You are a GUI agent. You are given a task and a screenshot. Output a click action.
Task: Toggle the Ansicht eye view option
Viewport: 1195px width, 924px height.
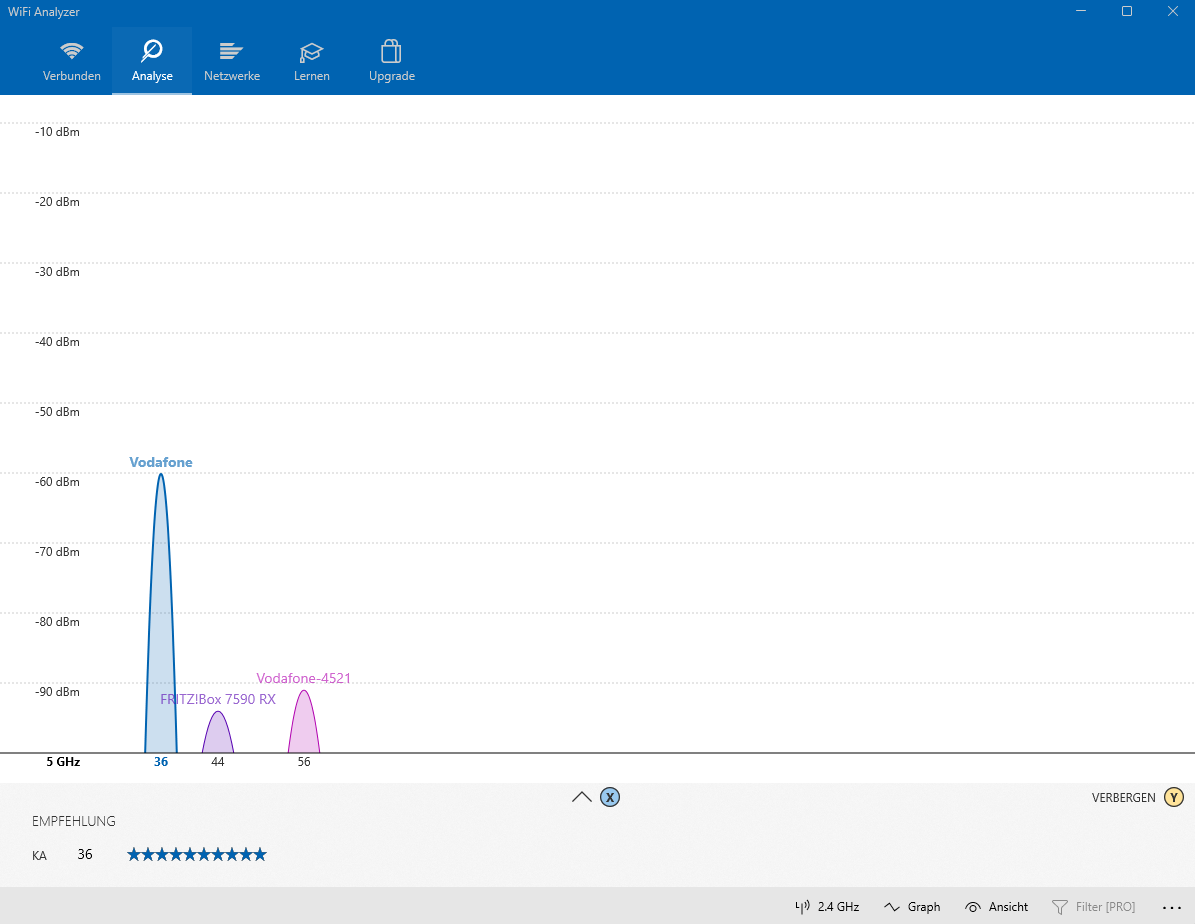(x=996, y=906)
